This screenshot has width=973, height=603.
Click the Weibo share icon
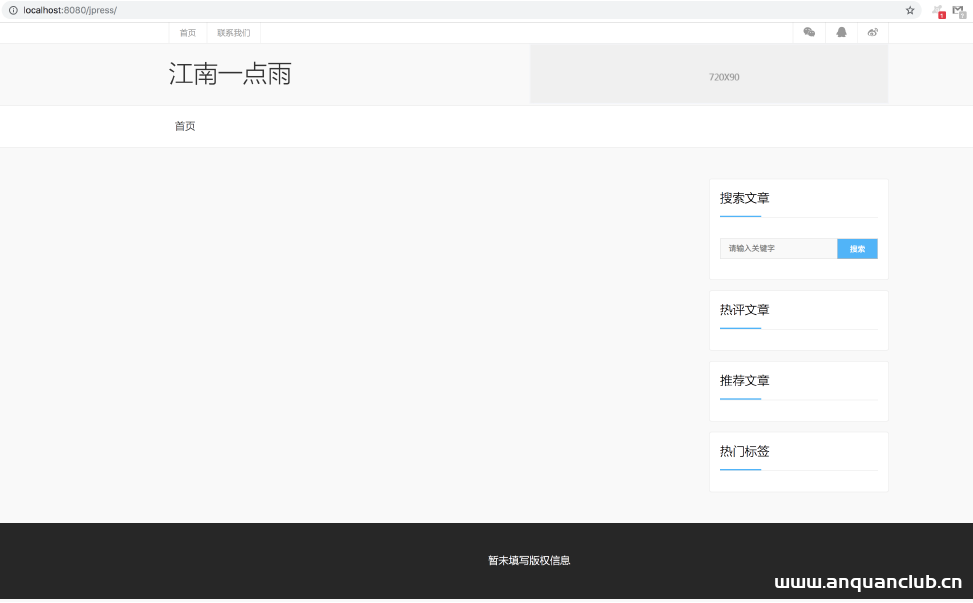(x=872, y=32)
